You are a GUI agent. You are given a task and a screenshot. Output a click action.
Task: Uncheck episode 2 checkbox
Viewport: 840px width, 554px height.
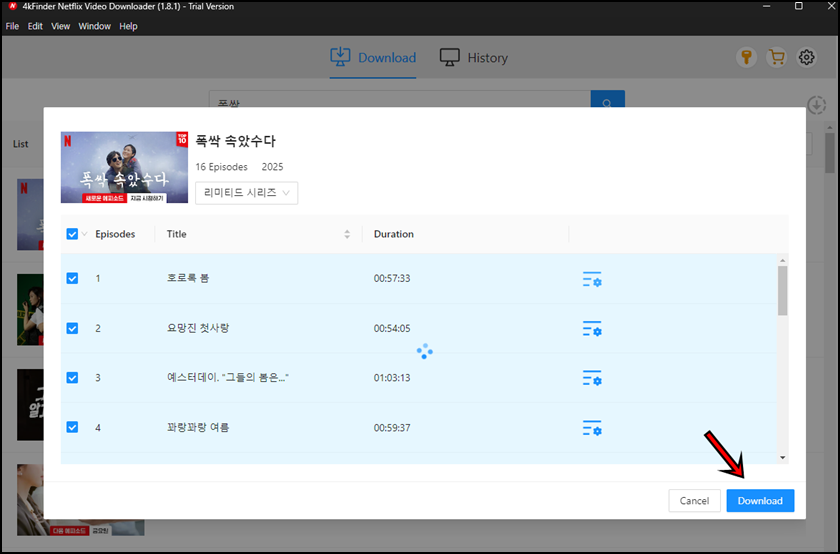click(x=72, y=328)
